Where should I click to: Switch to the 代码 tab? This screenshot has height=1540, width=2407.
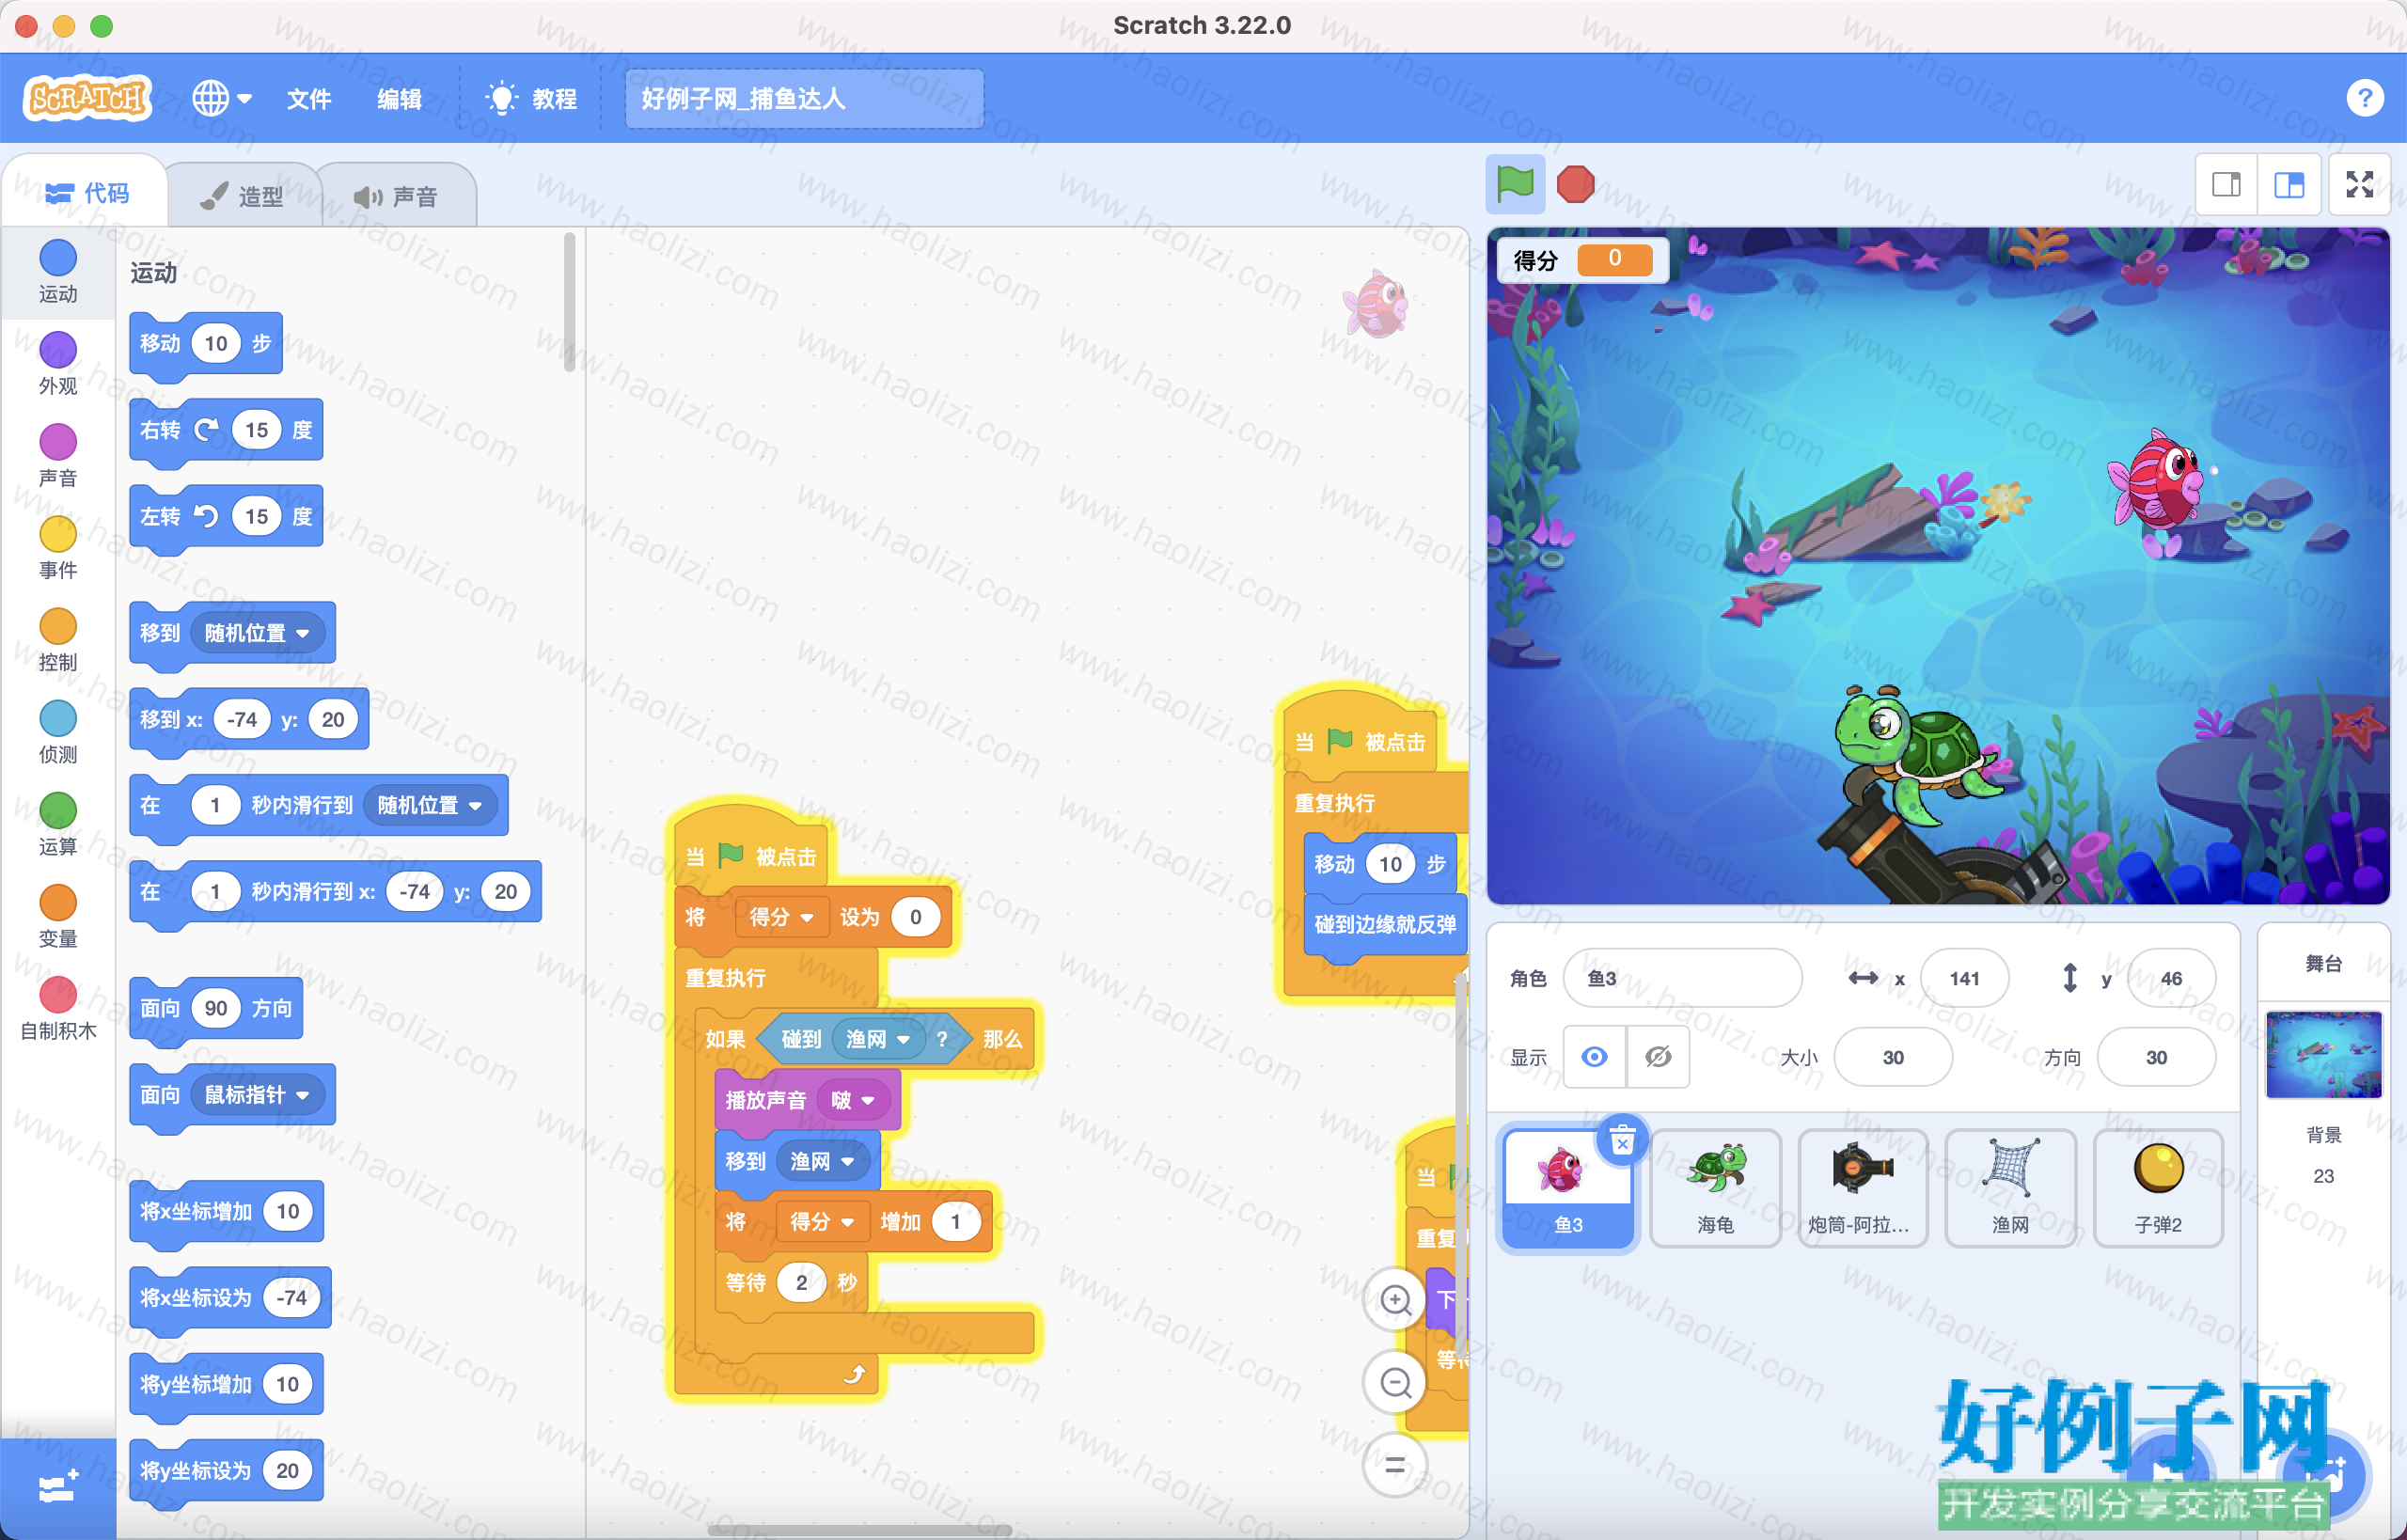coord(86,192)
